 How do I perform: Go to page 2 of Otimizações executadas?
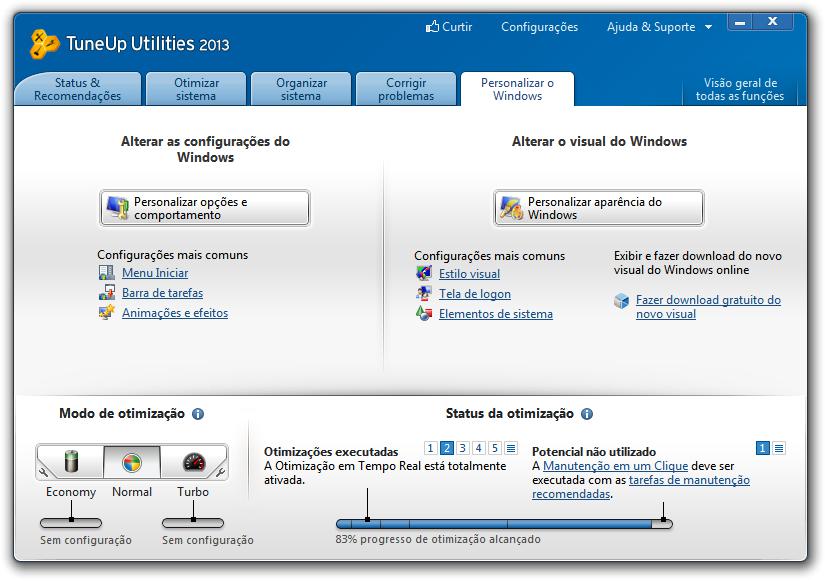[446, 448]
